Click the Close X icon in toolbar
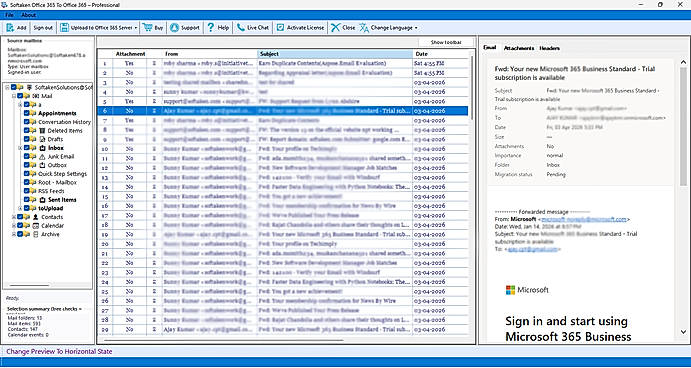This screenshot has height=368, width=691. coord(335,27)
